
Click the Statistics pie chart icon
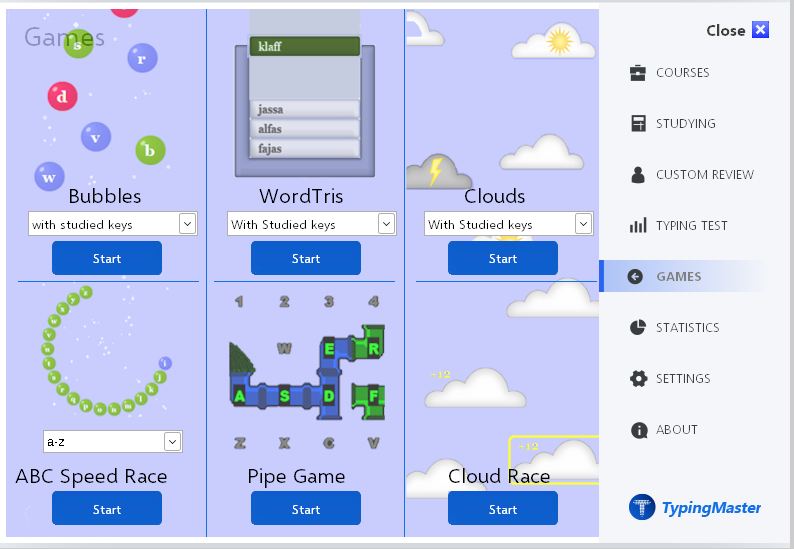click(638, 327)
